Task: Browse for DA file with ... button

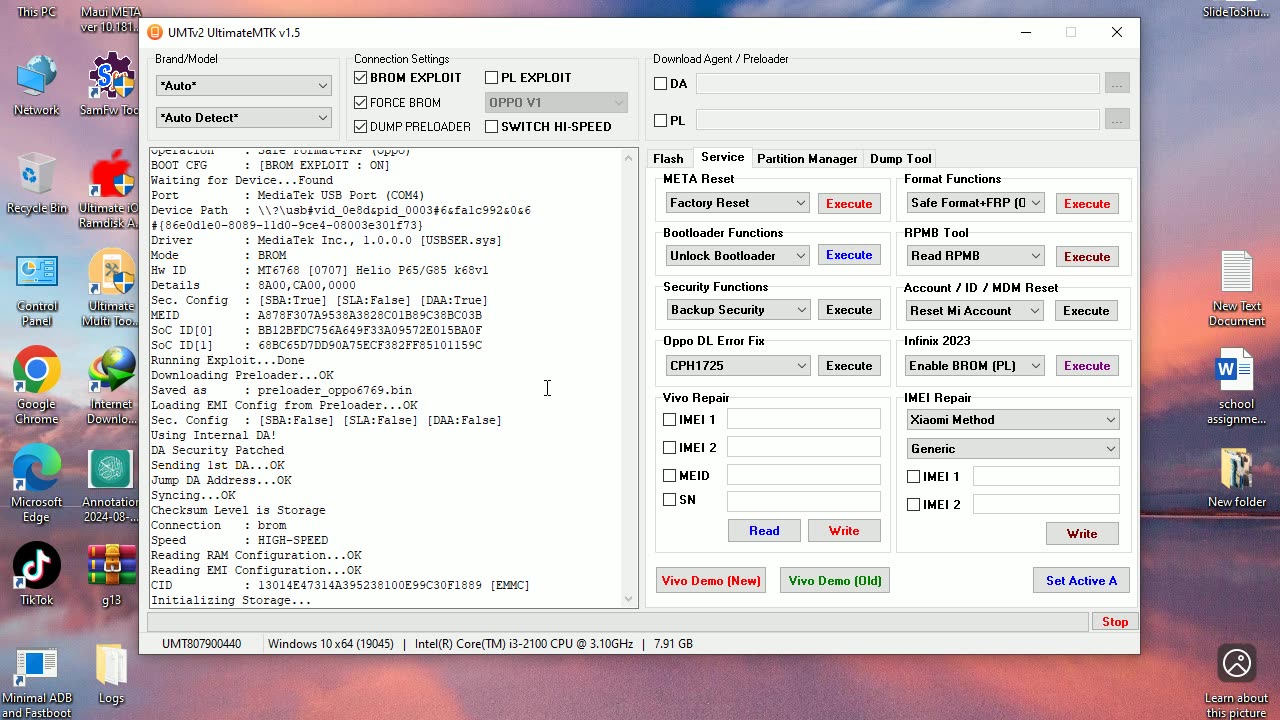Action: click(x=1117, y=84)
